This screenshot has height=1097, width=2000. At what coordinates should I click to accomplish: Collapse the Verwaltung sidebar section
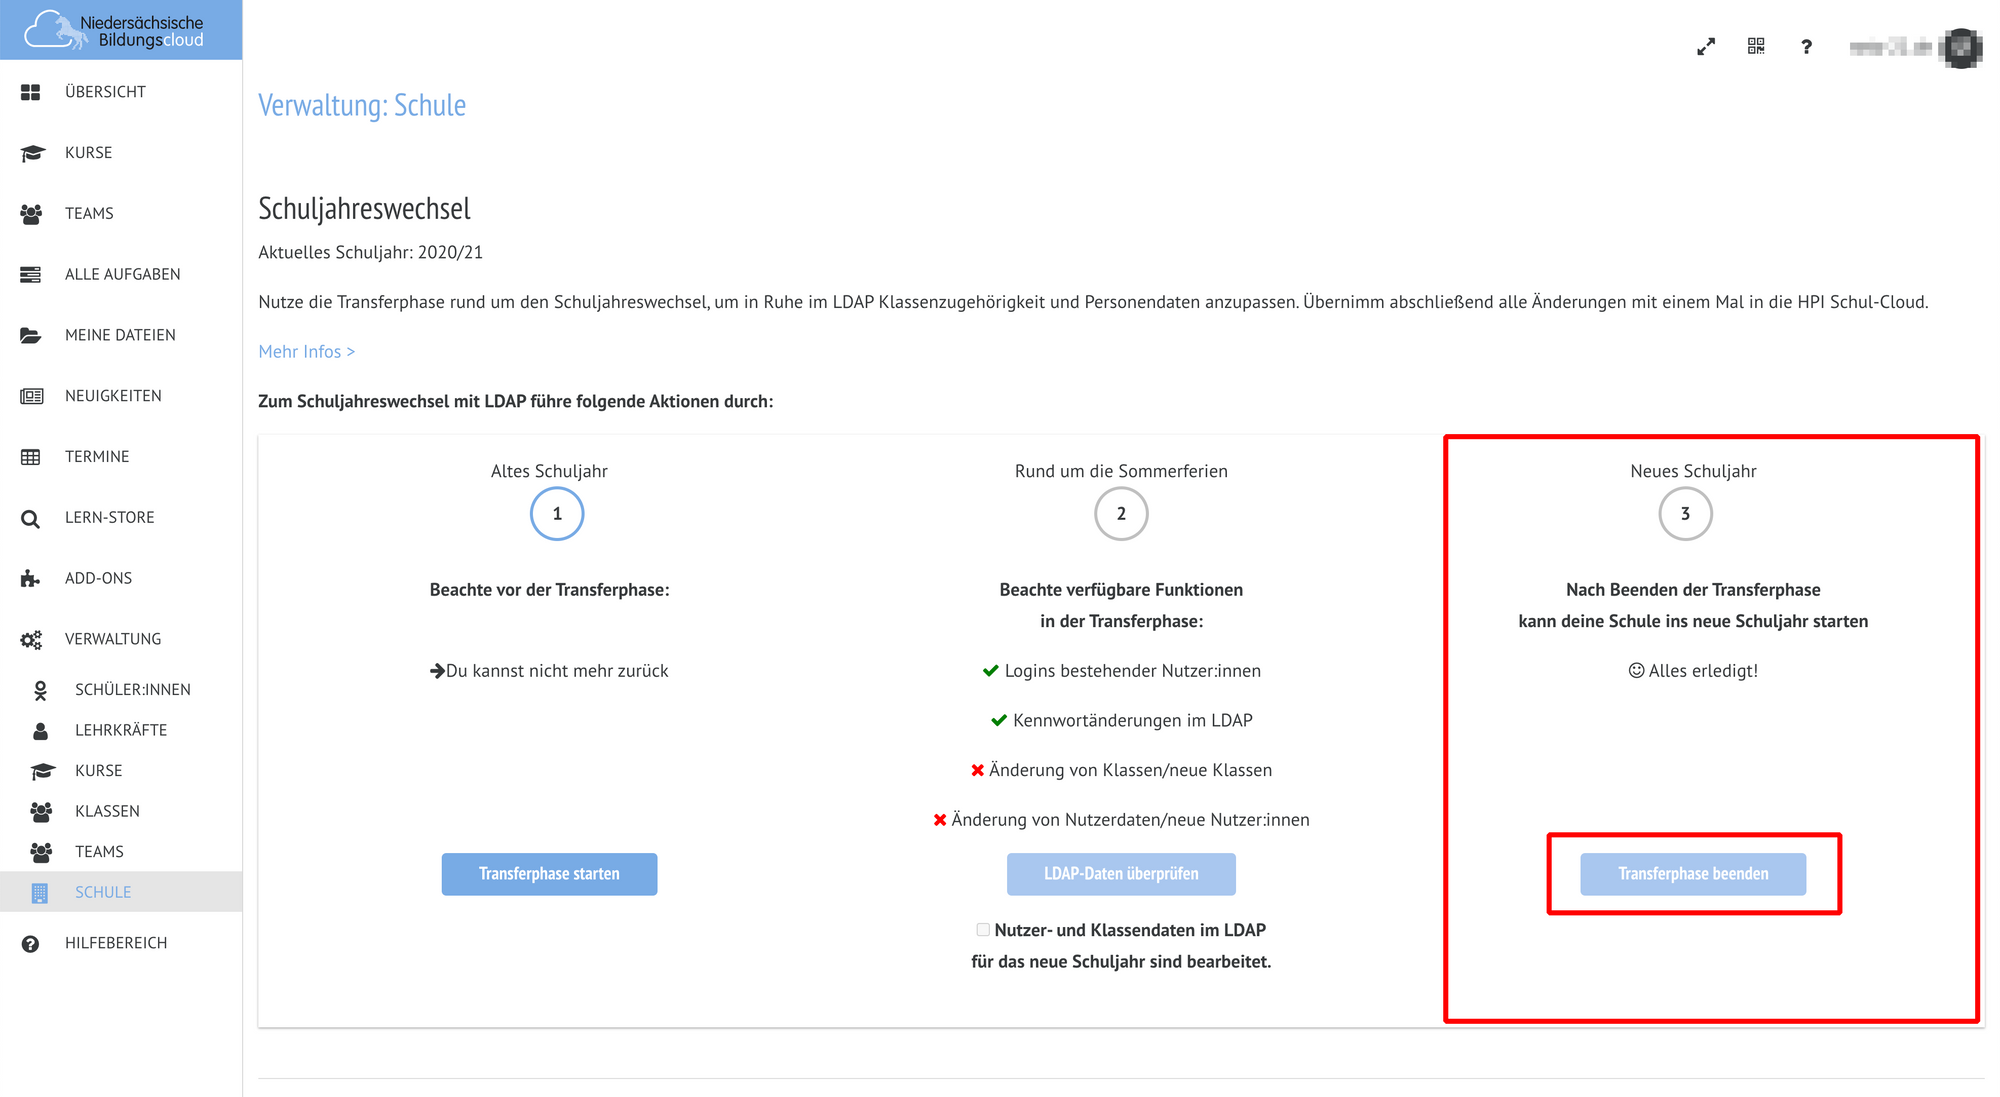(112, 639)
